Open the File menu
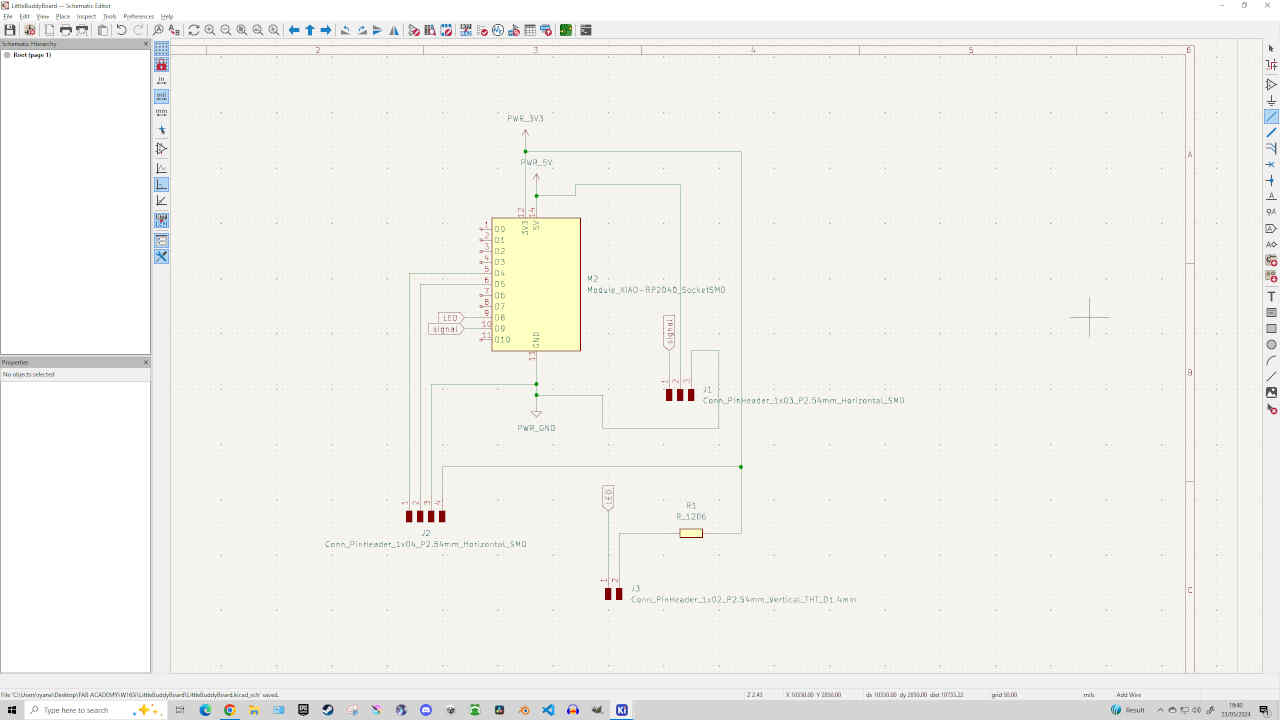Screen dimensions: 1280x720 pyautogui.click(x=8, y=16)
